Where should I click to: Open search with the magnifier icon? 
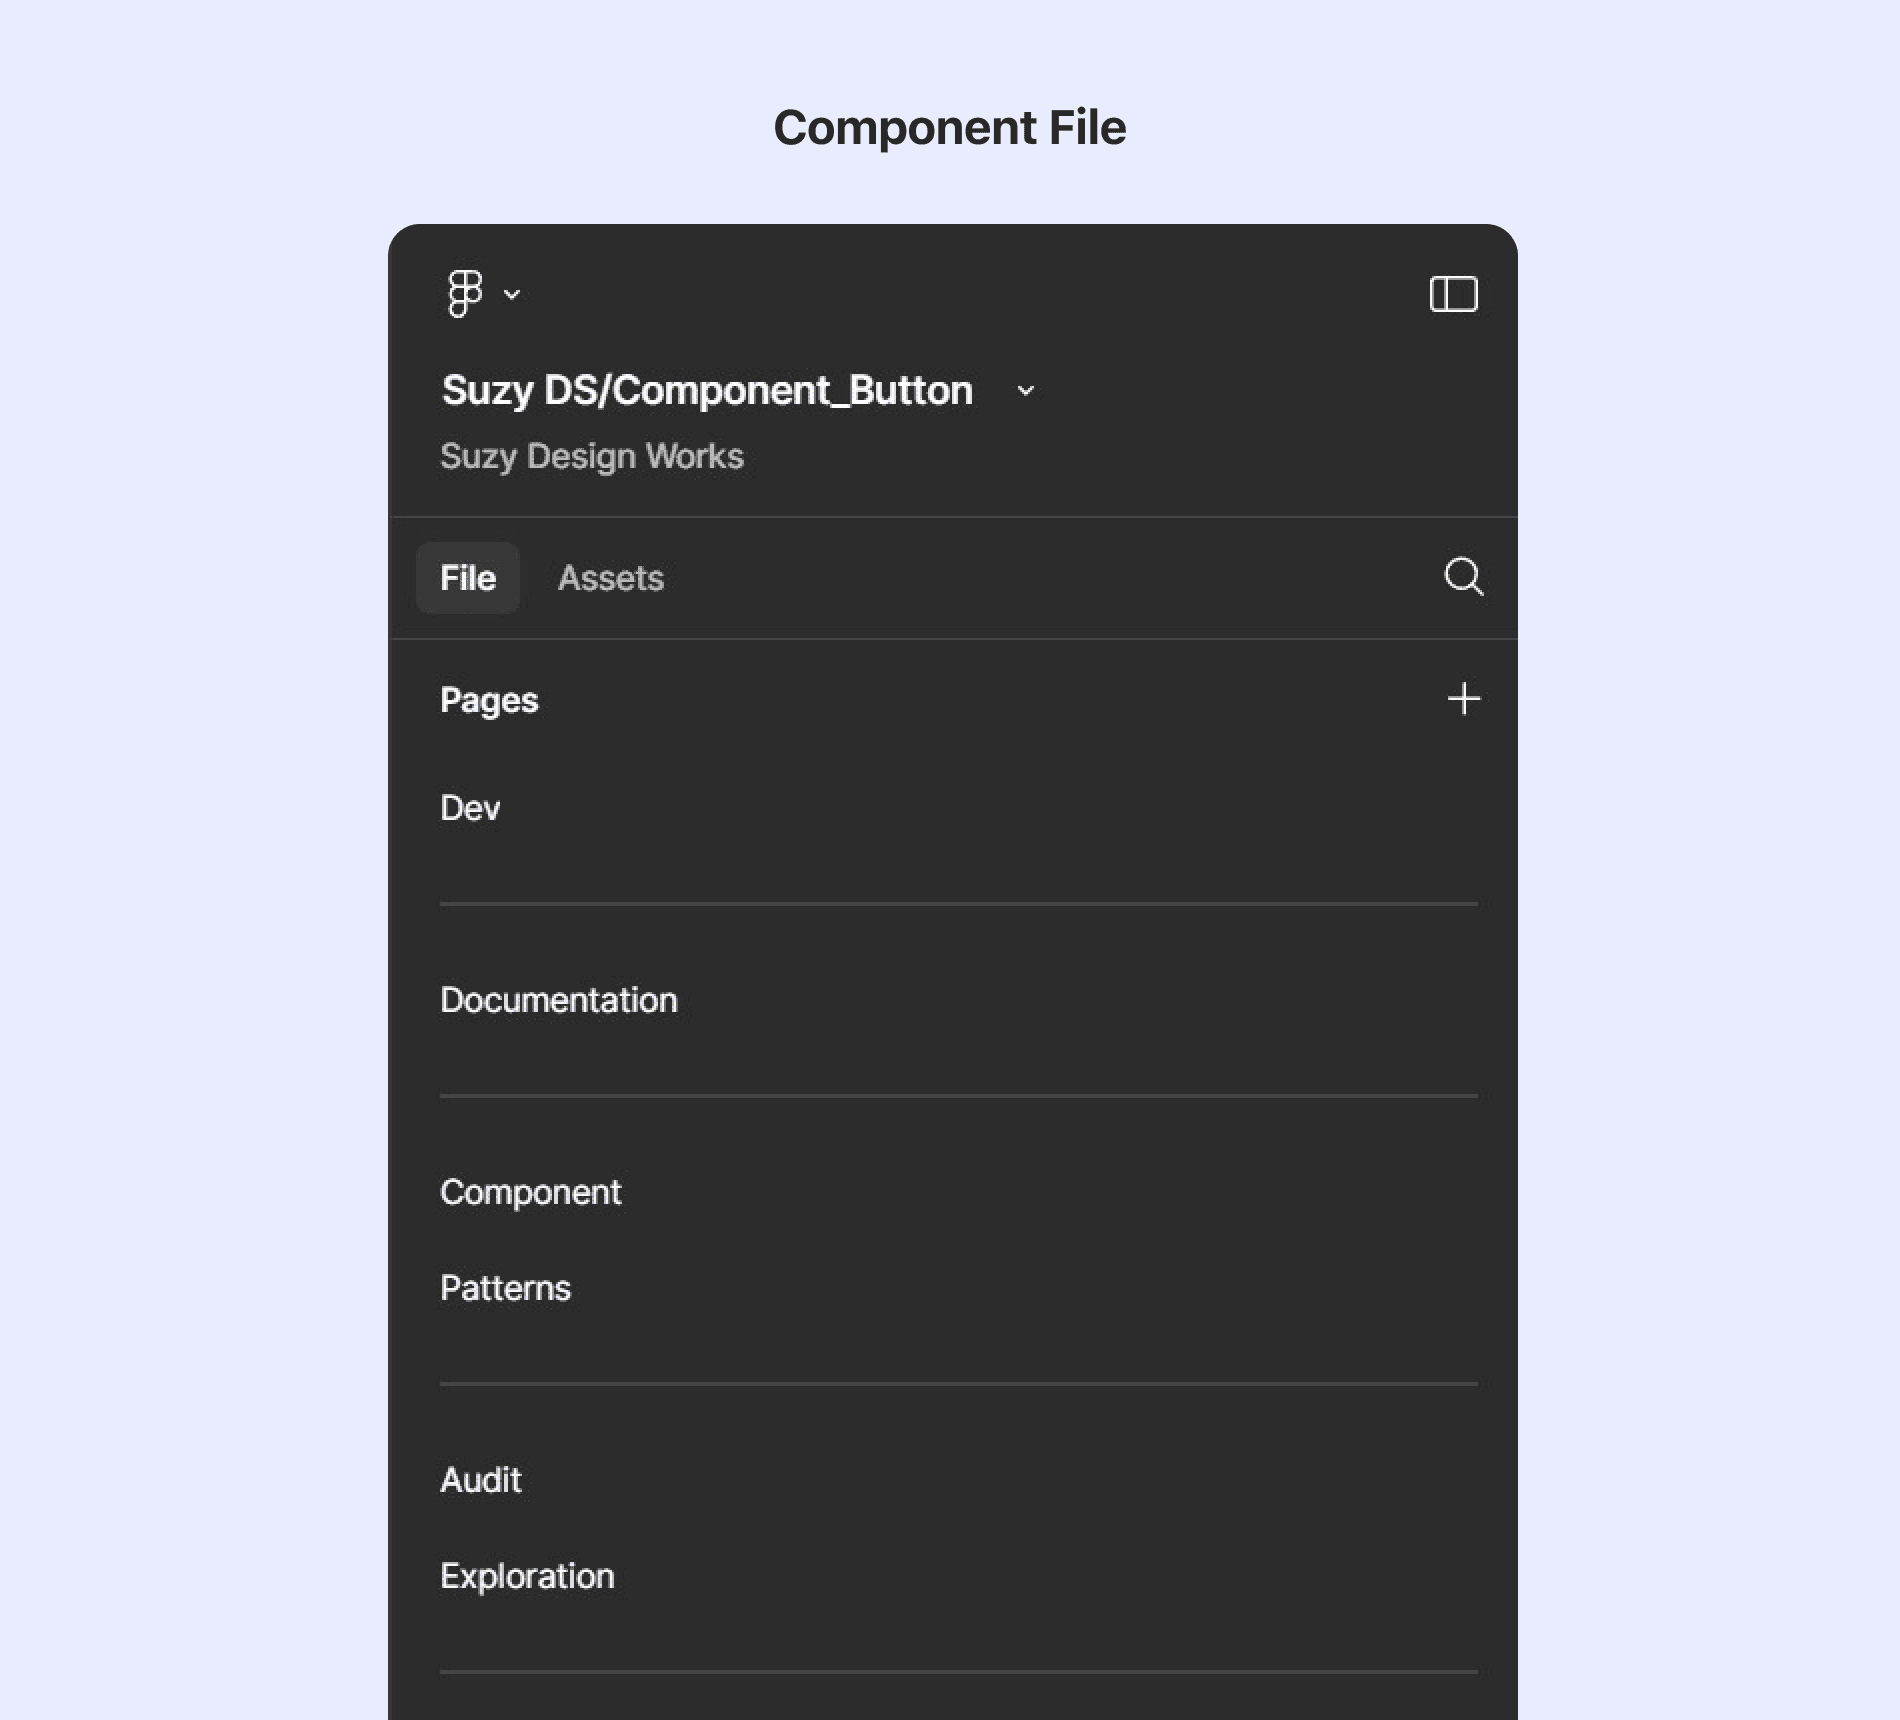coord(1464,577)
